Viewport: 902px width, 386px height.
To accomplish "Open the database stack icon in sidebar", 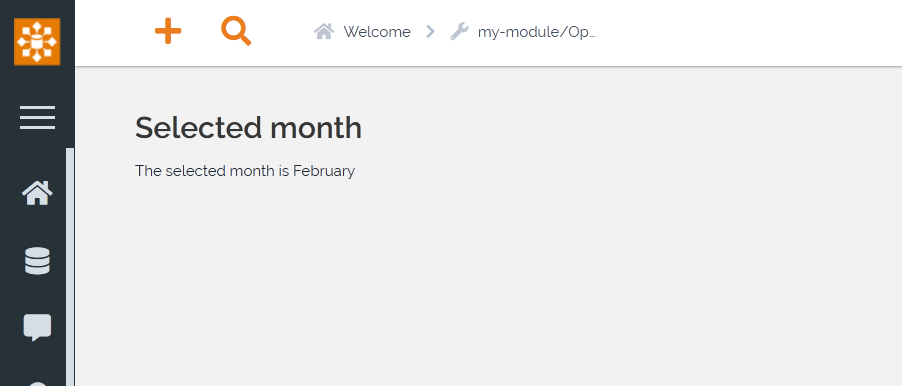I will click(37, 261).
